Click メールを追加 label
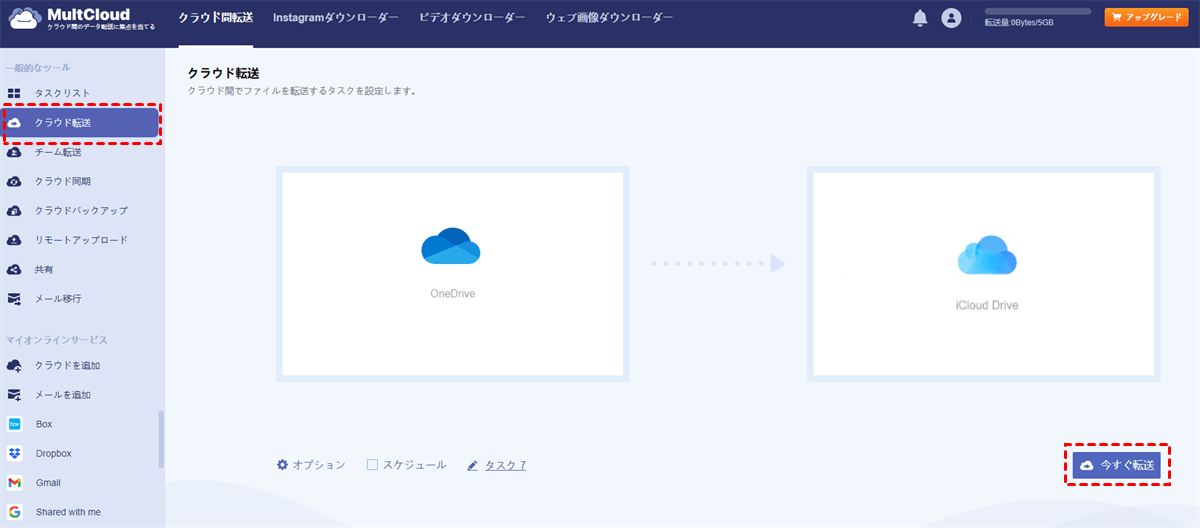 coord(63,395)
